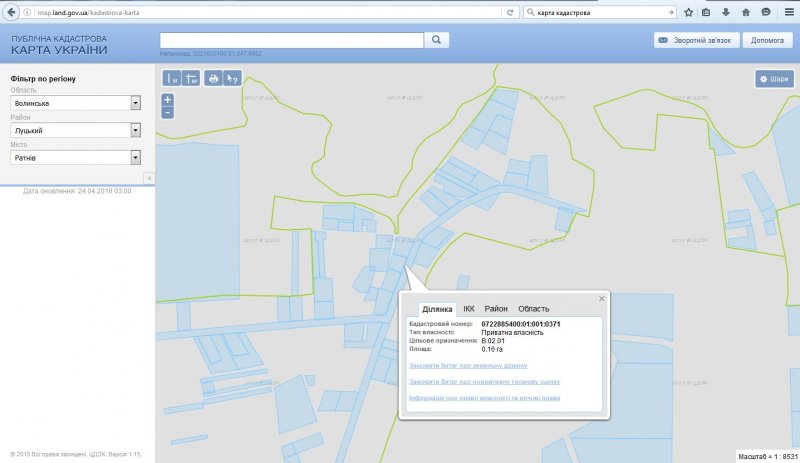Activate the identify parcel info tool

tap(232, 78)
